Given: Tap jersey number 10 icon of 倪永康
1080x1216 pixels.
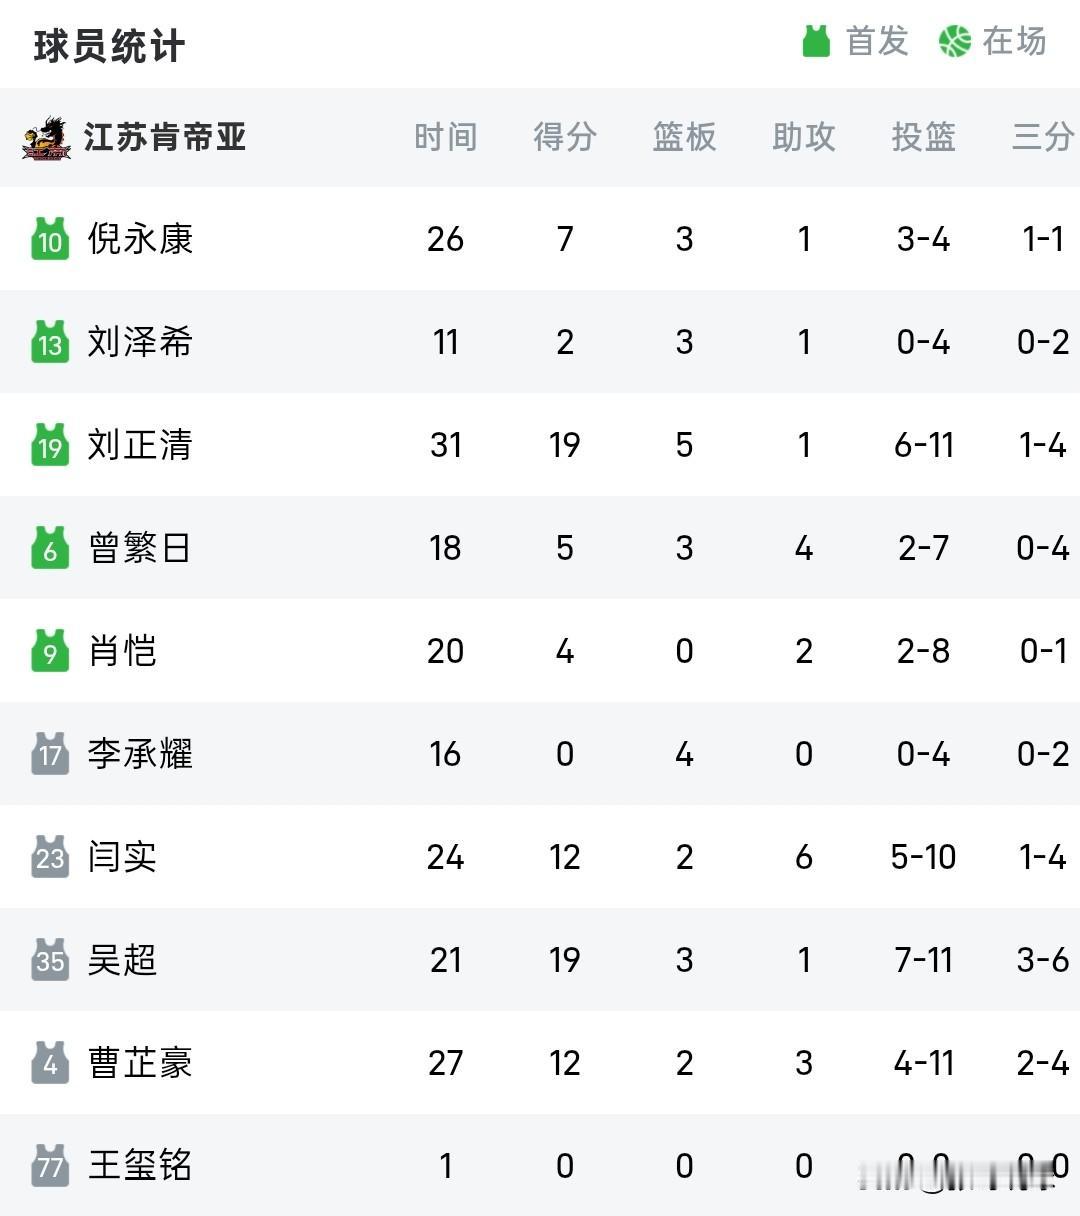Looking at the screenshot, I should pos(50,239).
